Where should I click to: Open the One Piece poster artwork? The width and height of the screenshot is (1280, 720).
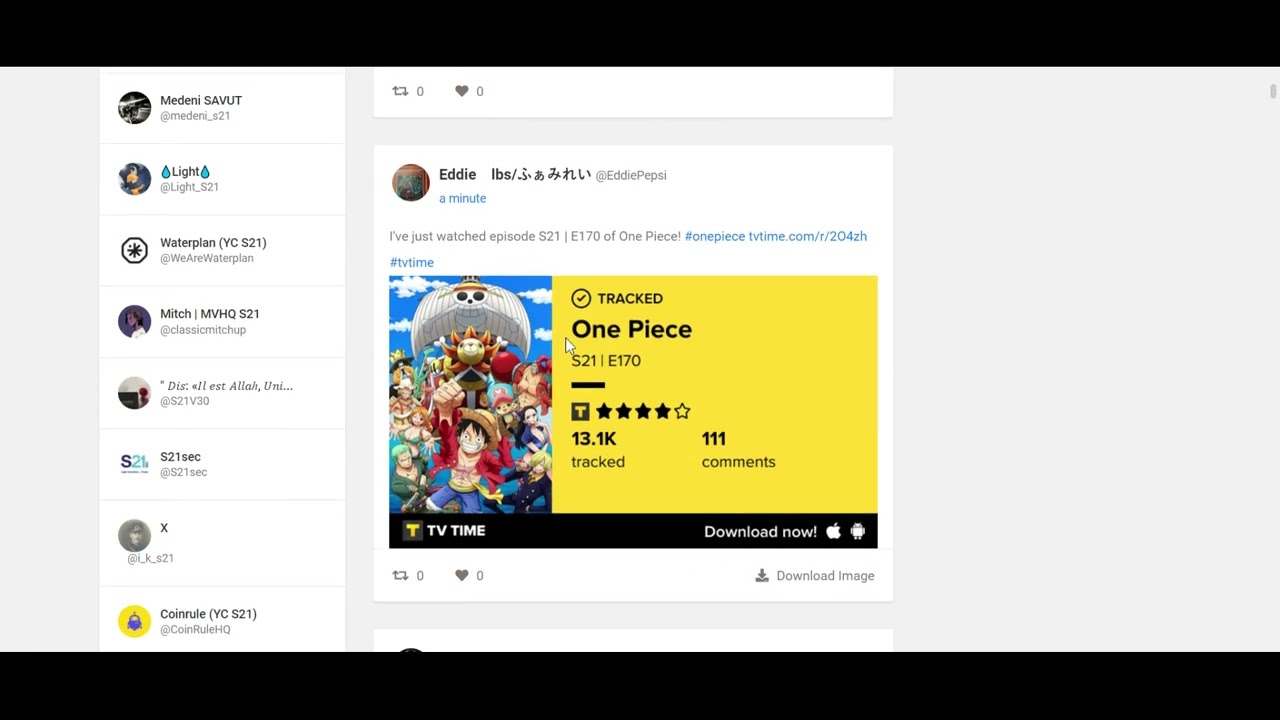click(x=470, y=394)
